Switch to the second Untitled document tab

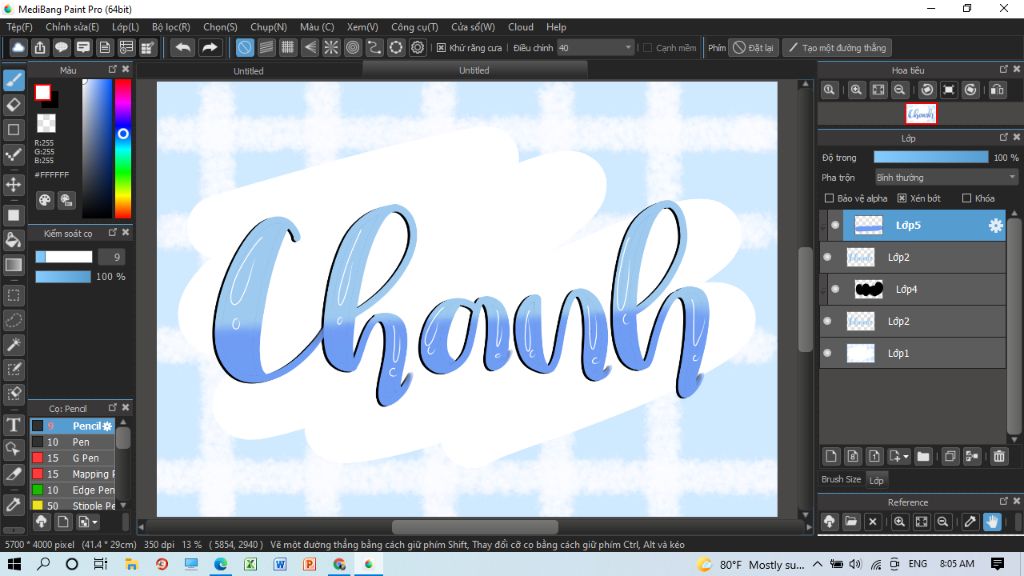click(474, 70)
